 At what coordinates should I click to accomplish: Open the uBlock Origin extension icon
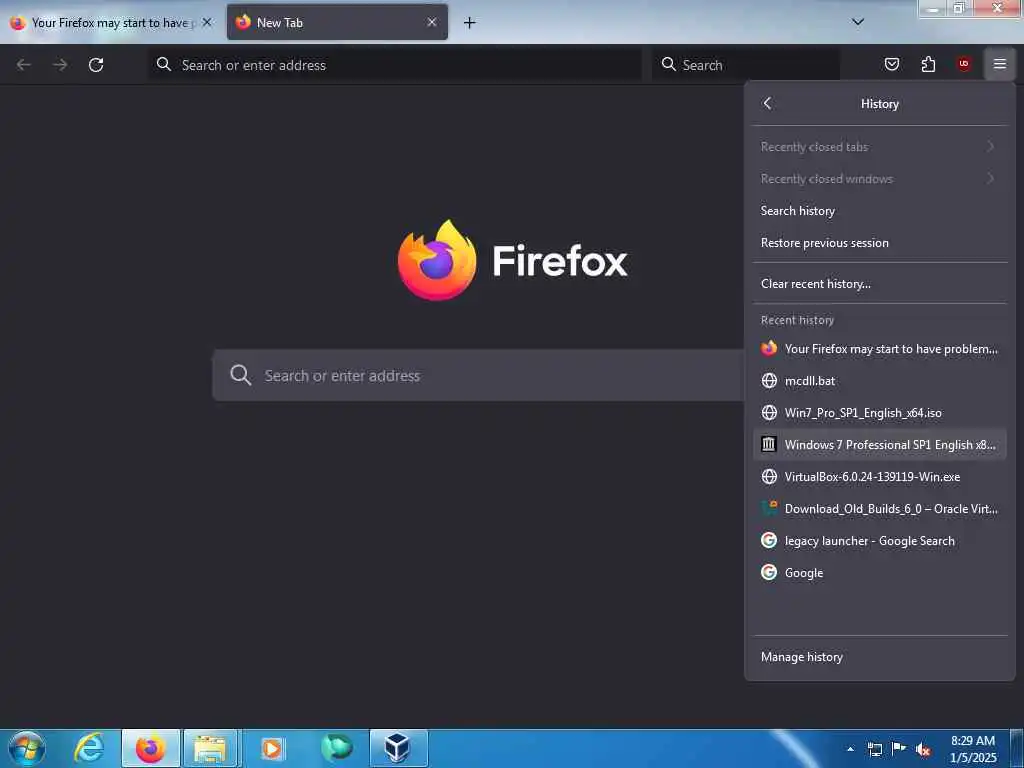tap(963, 64)
